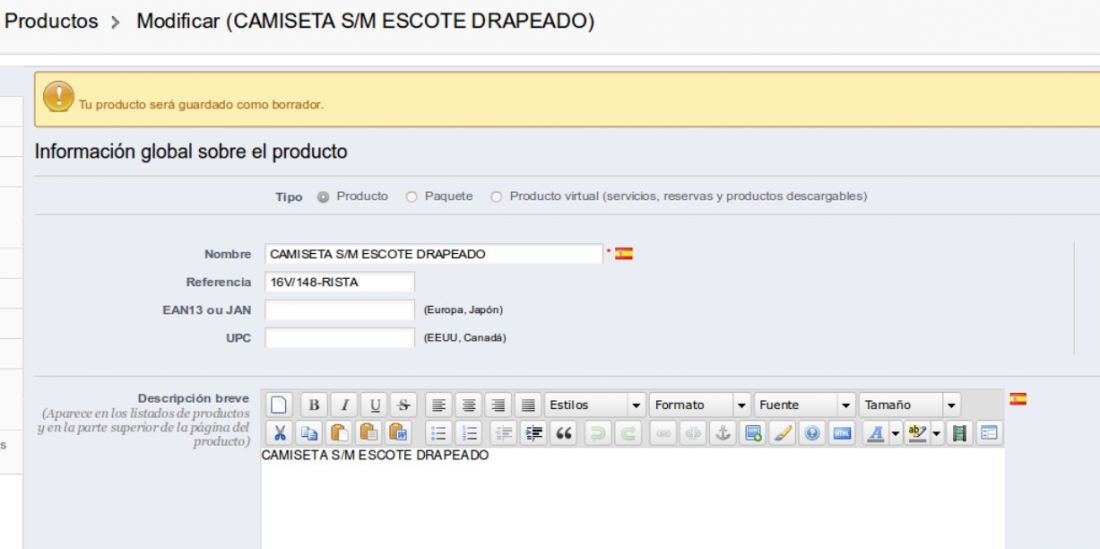Click the EAN13 ou JAN input field
1100x549 pixels.
[340, 310]
